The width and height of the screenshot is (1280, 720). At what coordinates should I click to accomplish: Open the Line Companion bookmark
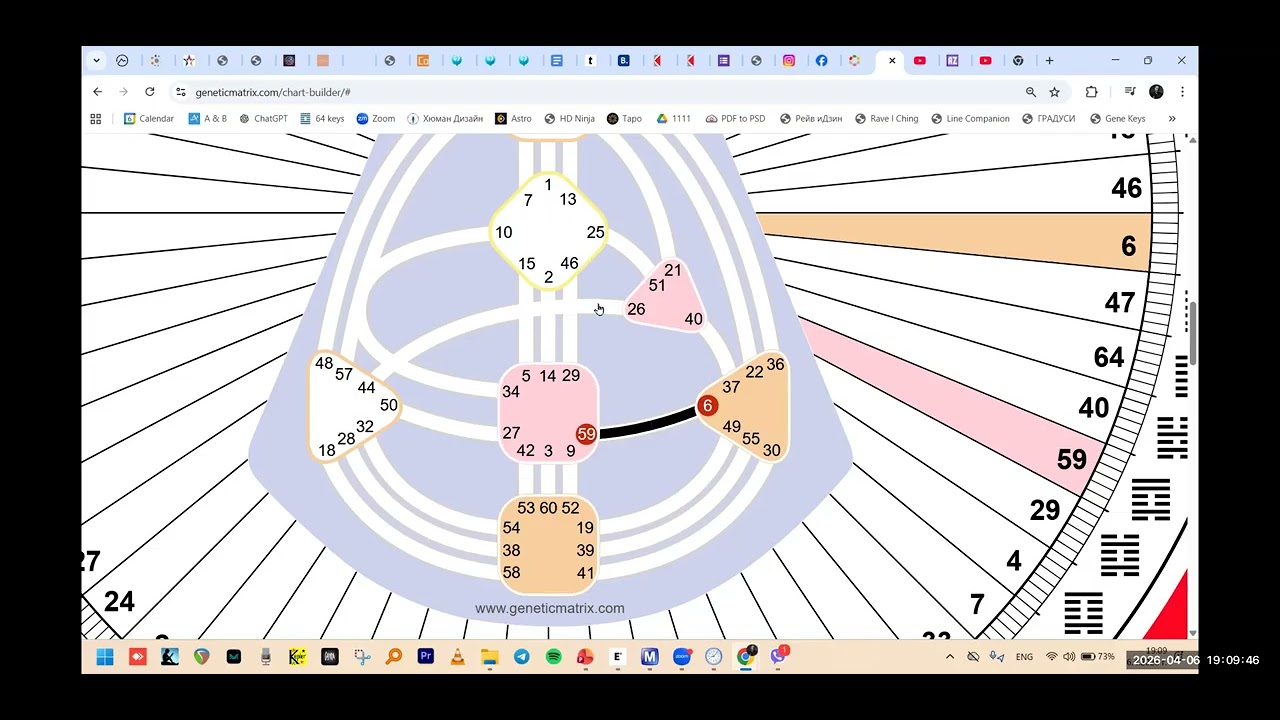970,119
